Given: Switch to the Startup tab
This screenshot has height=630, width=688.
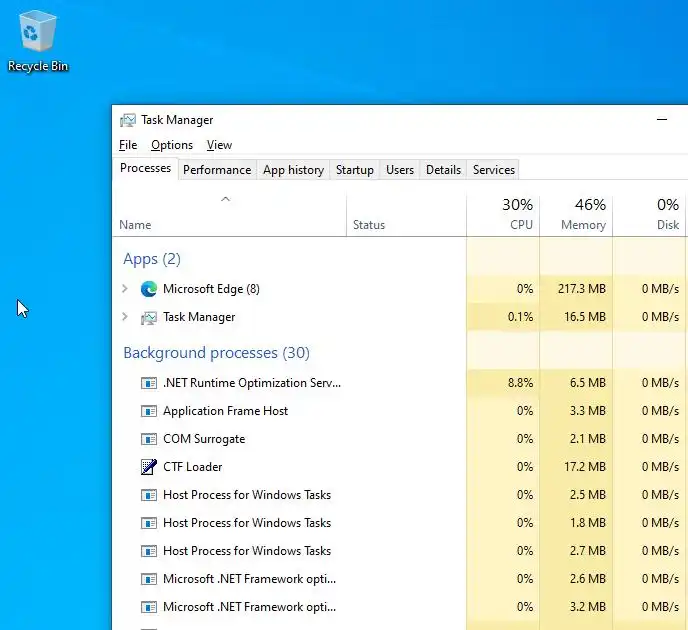Looking at the screenshot, I should pos(355,170).
